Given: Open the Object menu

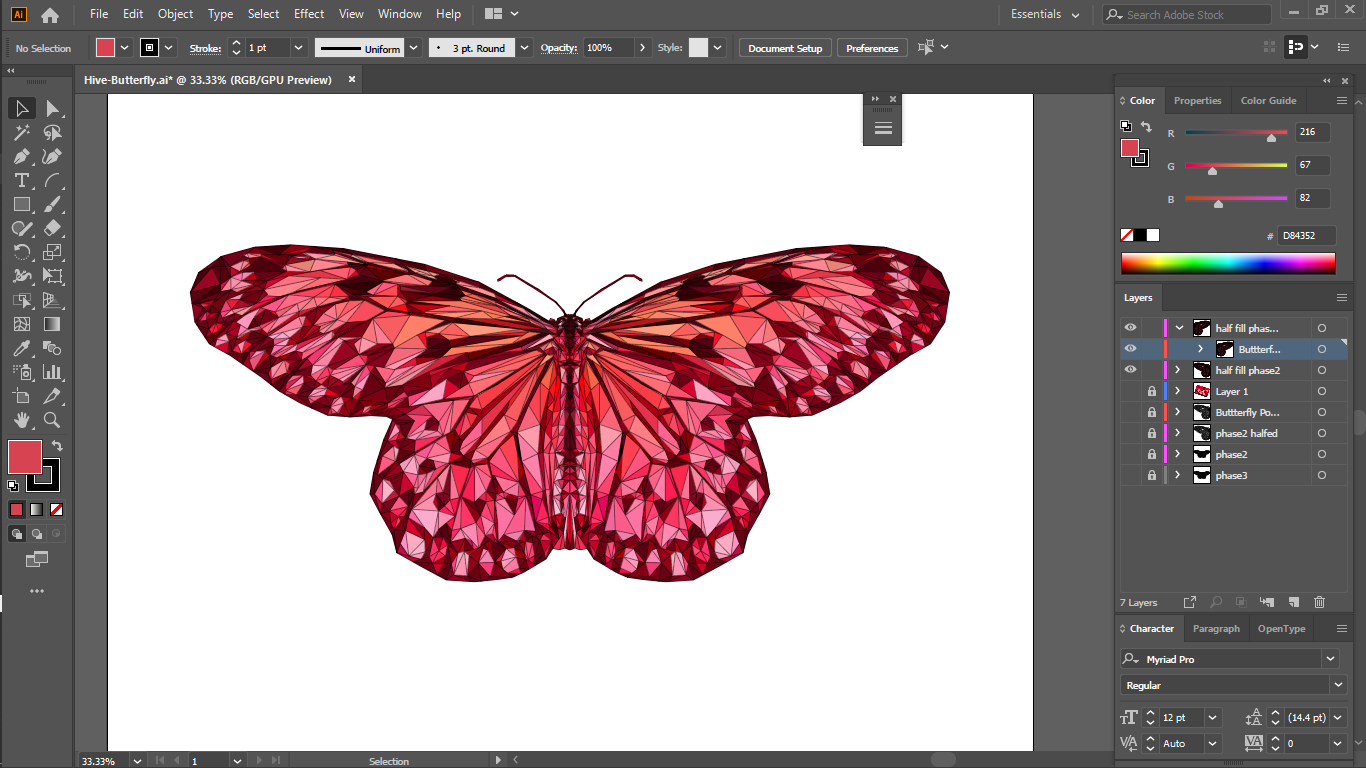Looking at the screenshot, I should [175, 14].
